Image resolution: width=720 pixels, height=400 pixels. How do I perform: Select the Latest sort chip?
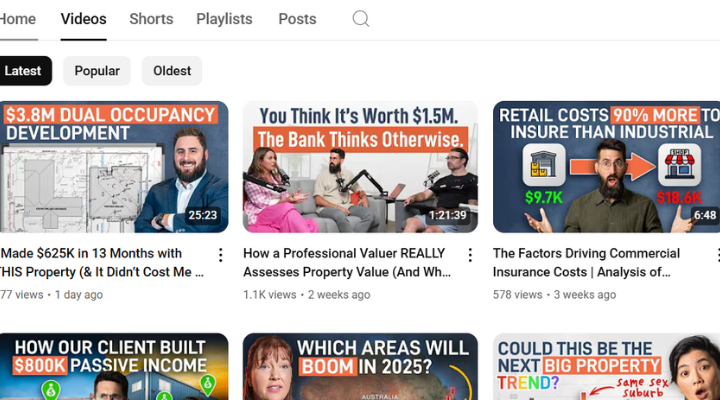point(23,71)
